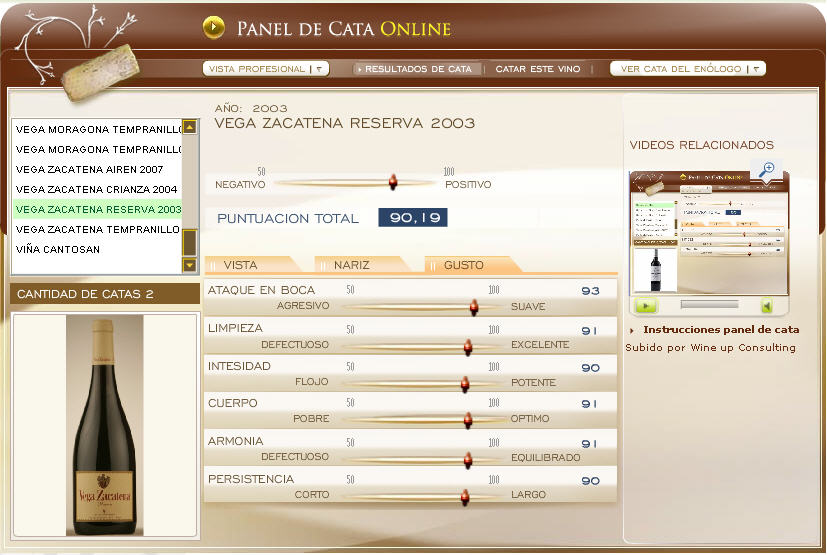
Task: Select Vega Zacatena Crianza 2004 in list
Action: click(x=97, y=189)
